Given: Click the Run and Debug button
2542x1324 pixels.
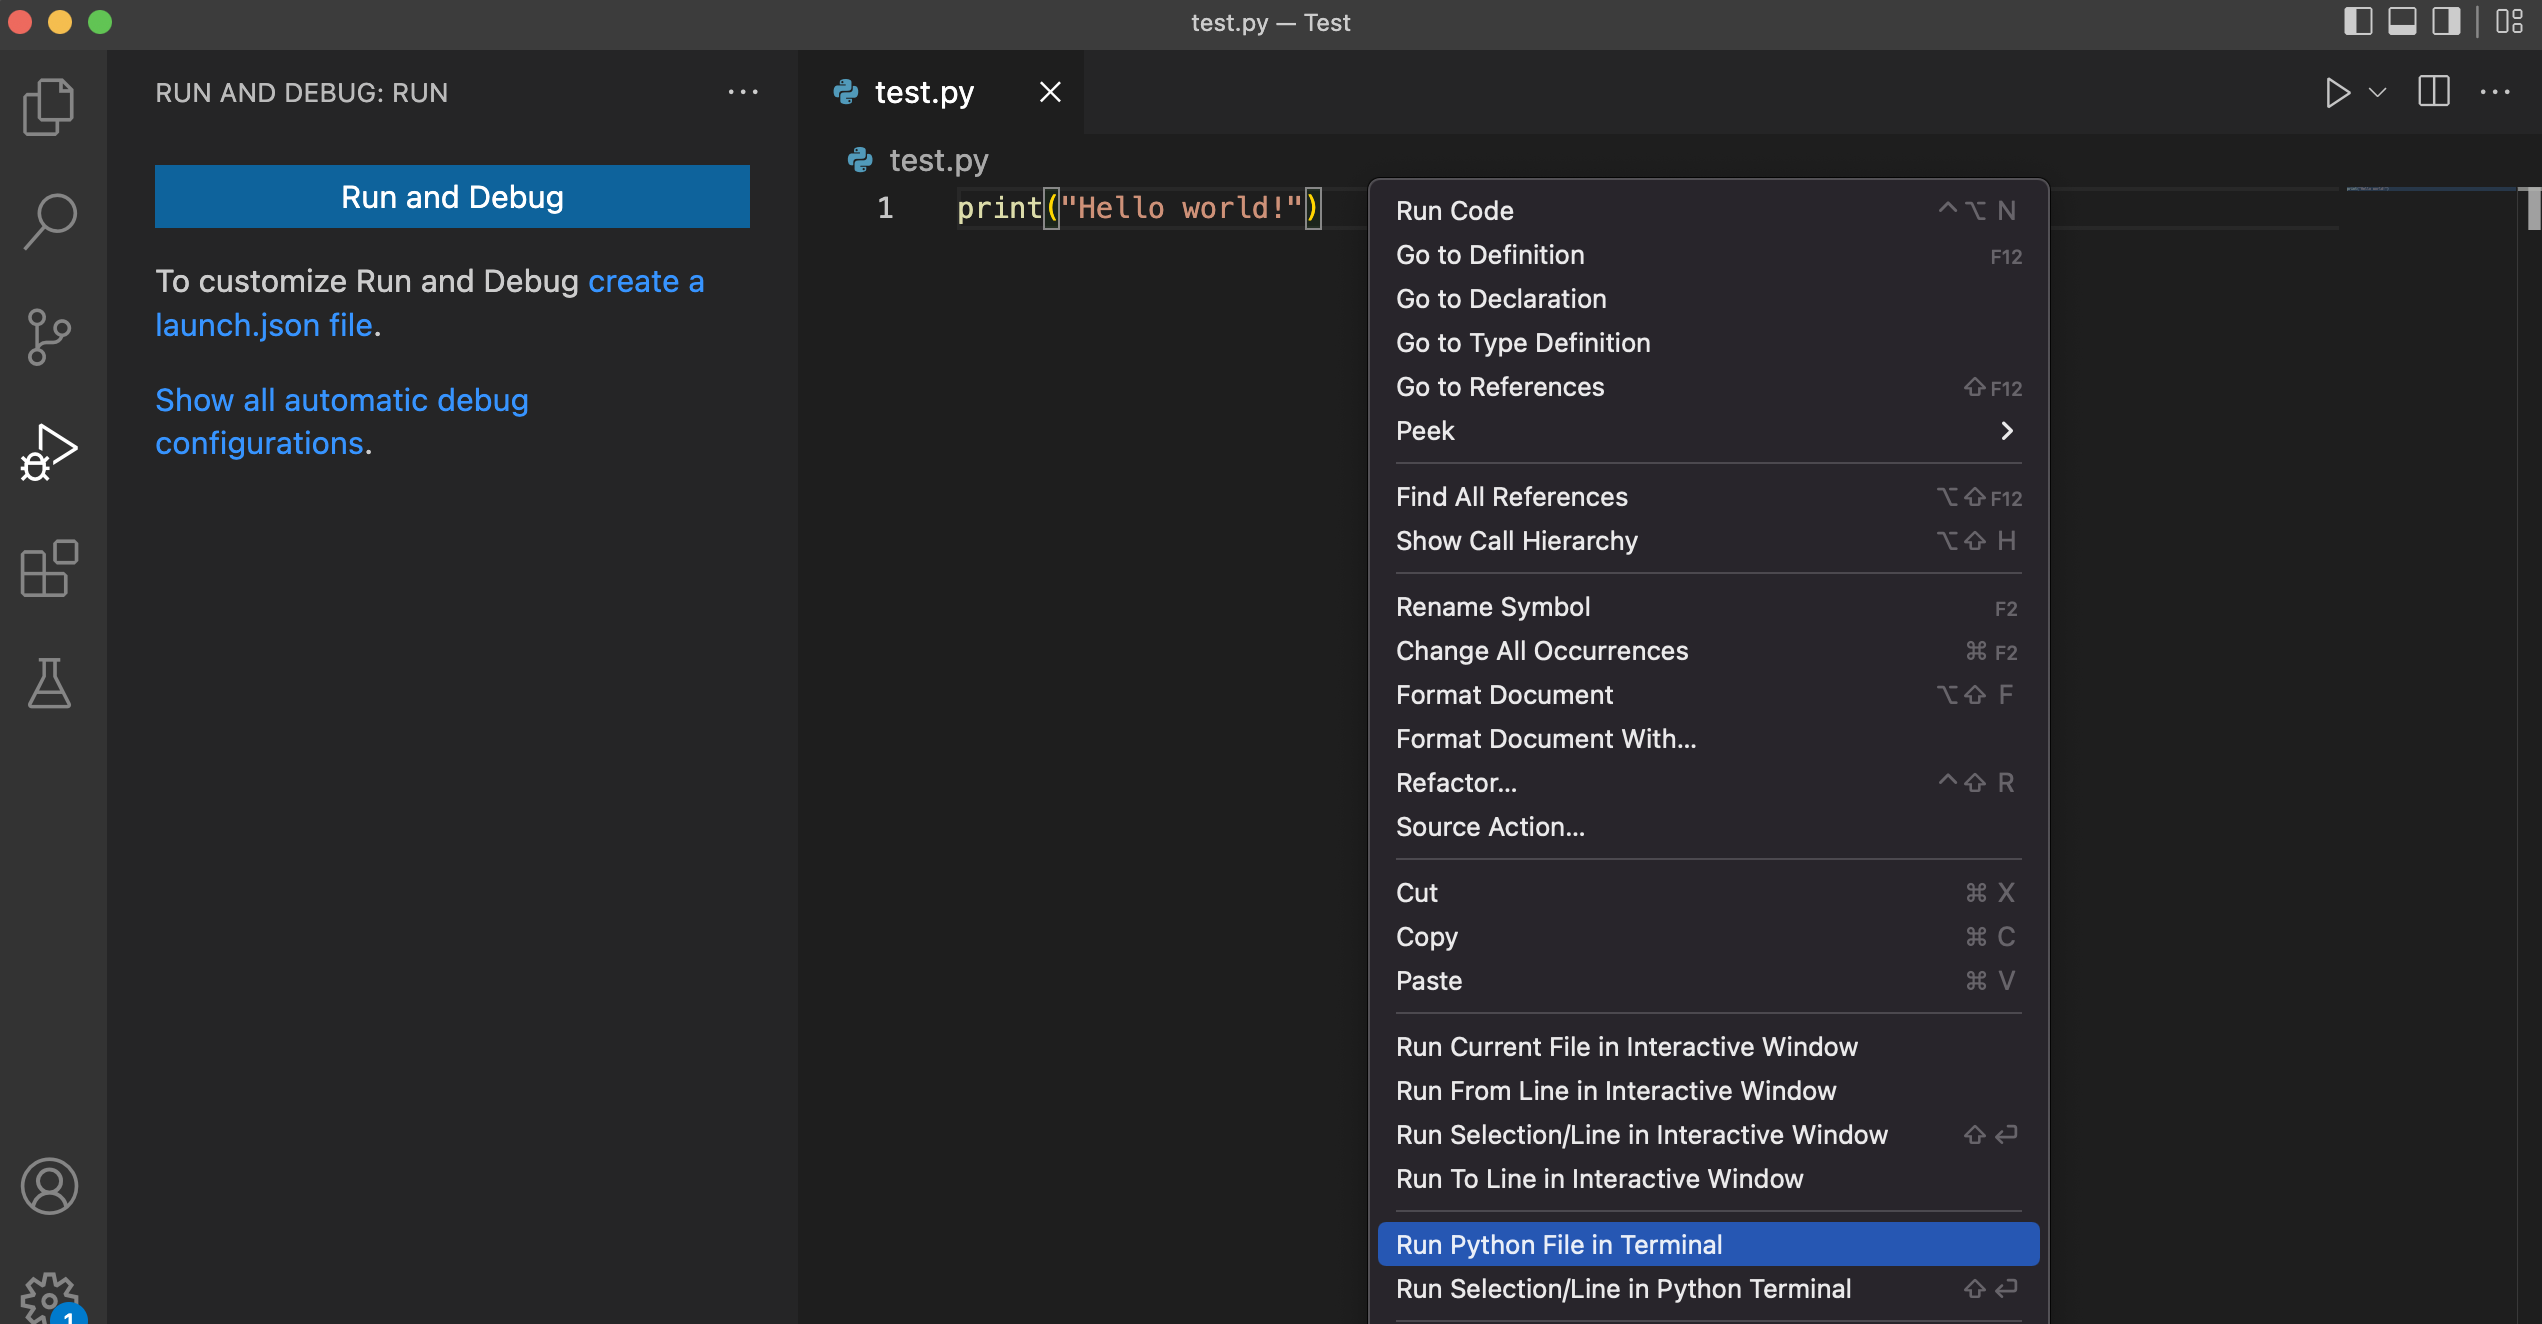Looking at the screenshot, I should pos(452,197).
